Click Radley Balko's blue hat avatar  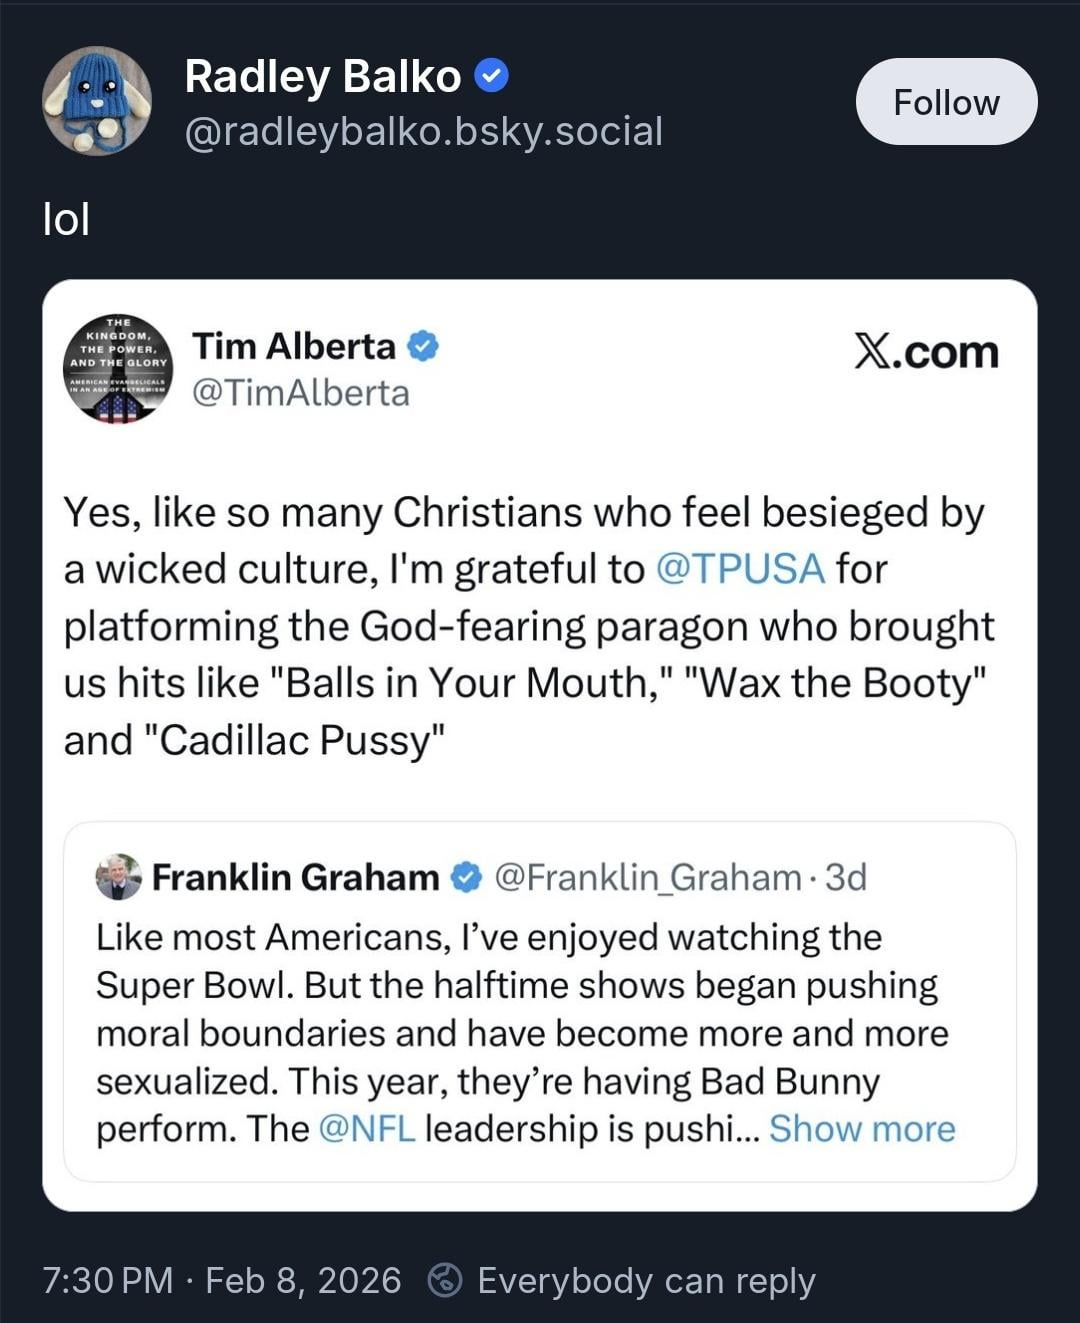tap(97, 101)
